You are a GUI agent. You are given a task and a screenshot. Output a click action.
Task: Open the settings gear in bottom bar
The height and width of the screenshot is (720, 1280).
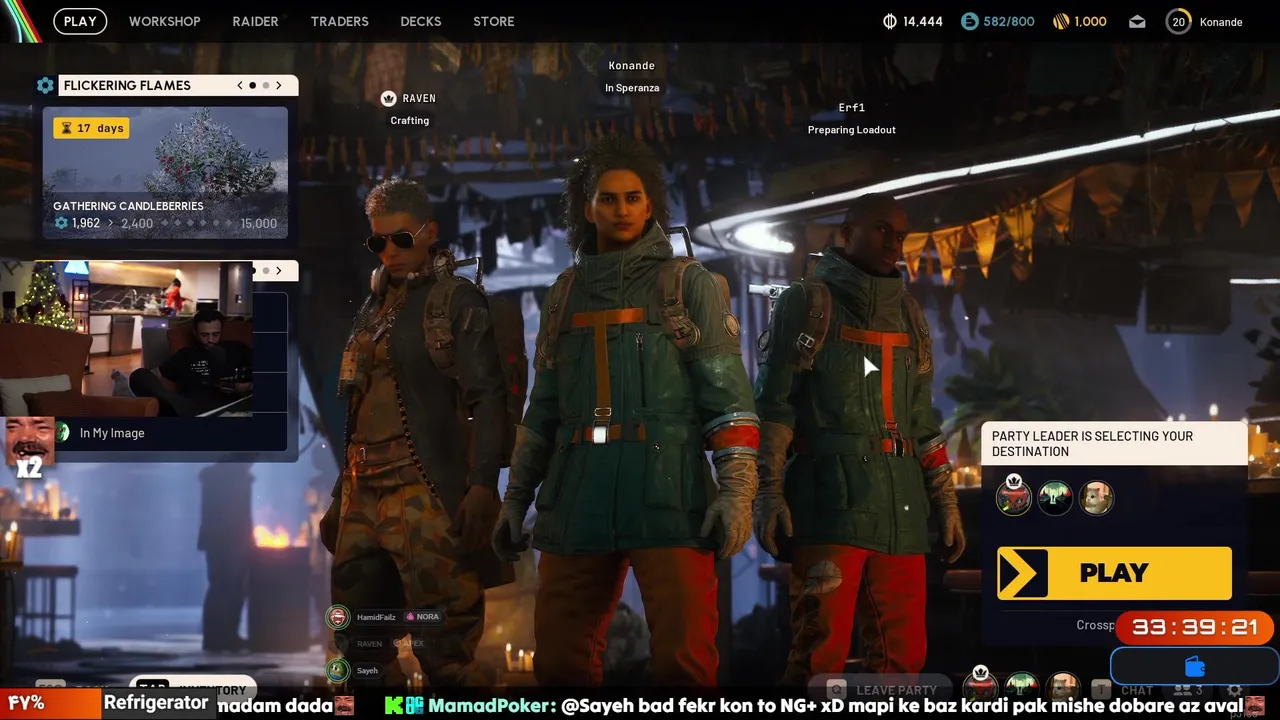(x=1234, y=690)
